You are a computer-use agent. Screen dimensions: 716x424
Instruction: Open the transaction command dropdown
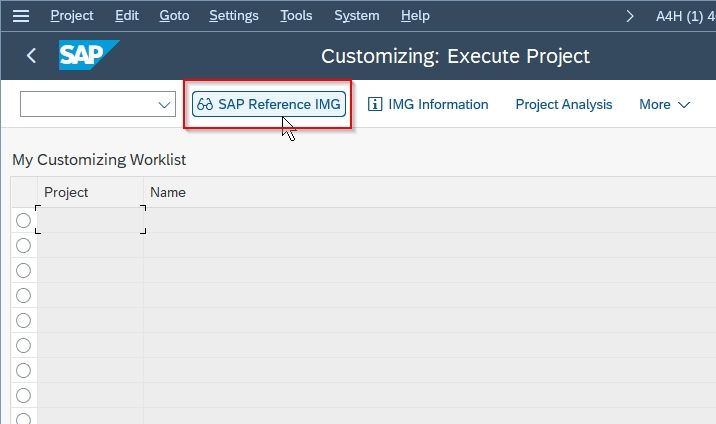[x=163, y=105]
